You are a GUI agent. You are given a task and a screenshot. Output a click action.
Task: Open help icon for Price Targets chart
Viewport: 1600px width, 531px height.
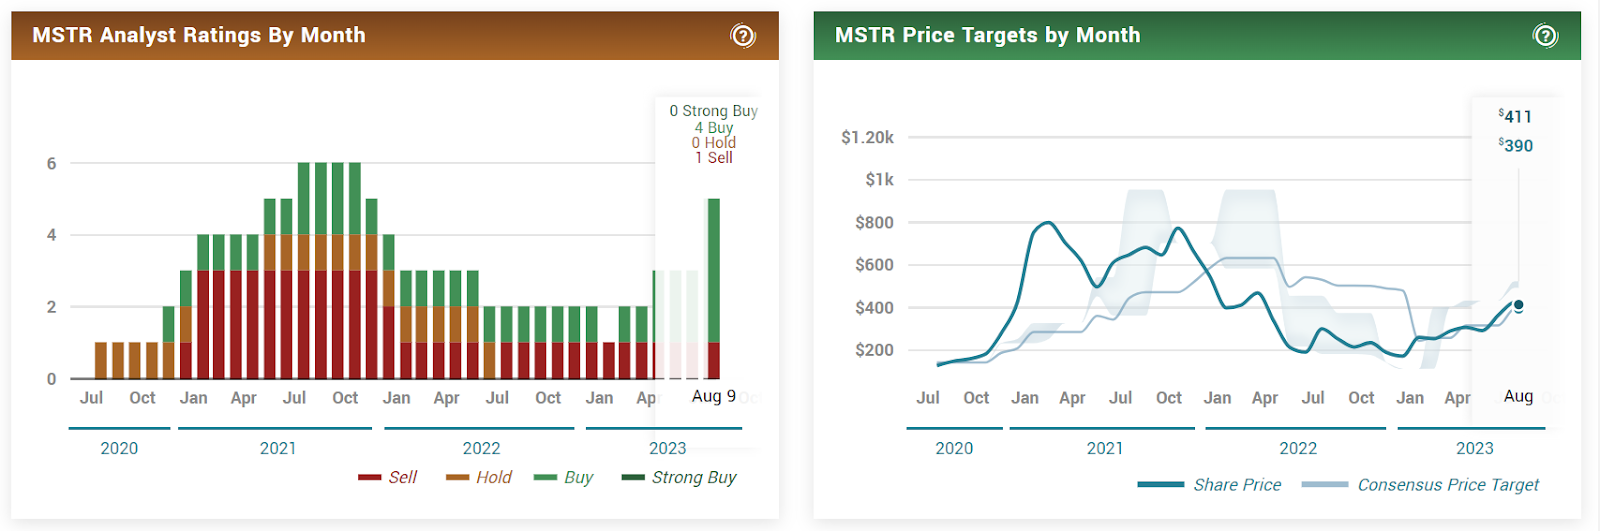[x=1545, y=36]
